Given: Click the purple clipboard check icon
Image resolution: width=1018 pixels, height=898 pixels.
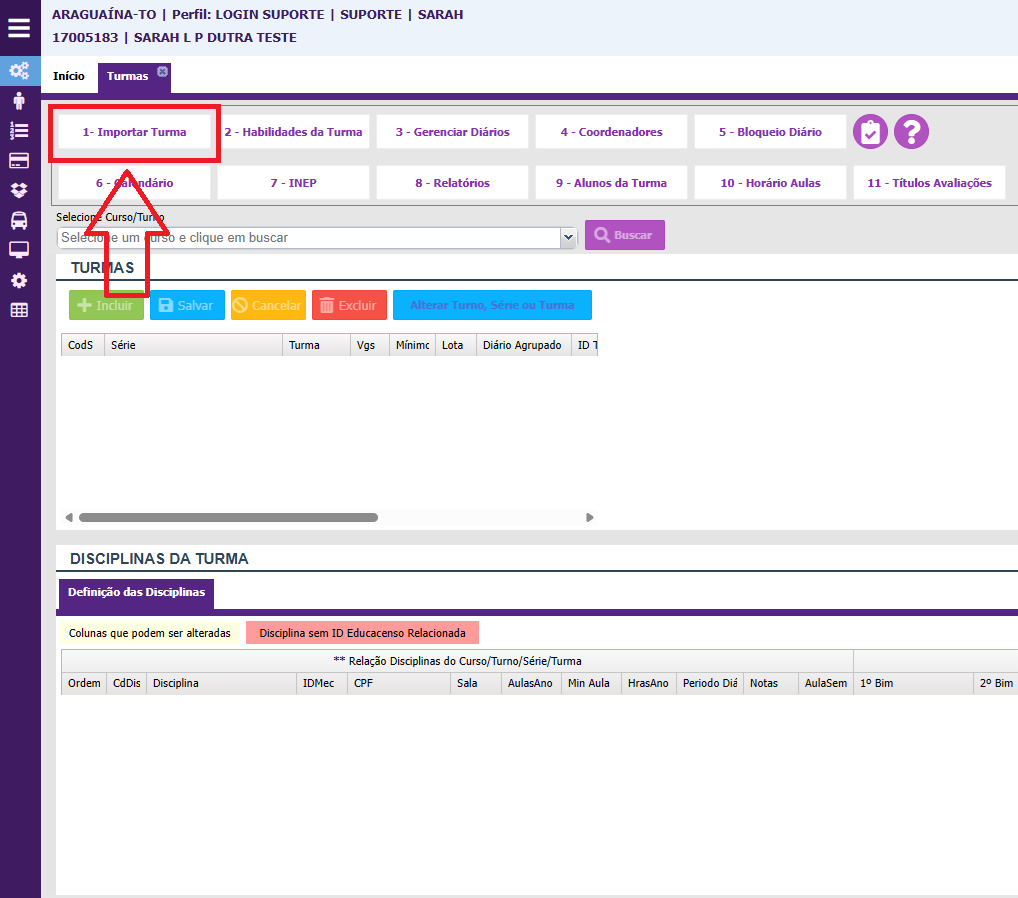Looking at the screenshot, I should click(870, 132).
